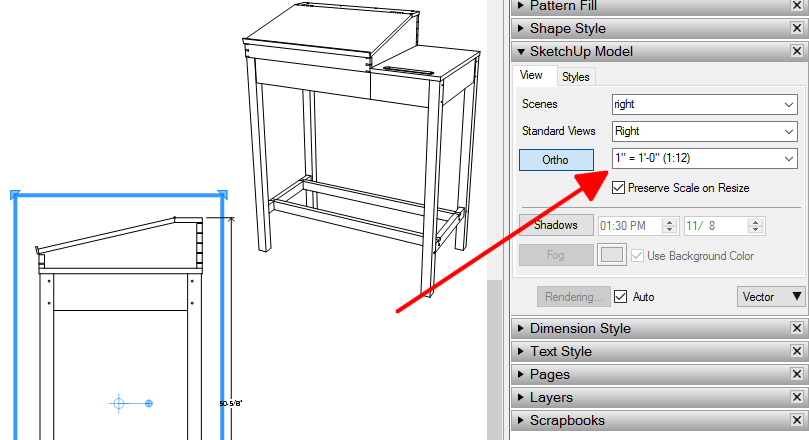Viewport: 809px width, 440px height.
Task: Collapse the SketchUp Model panel
Action: pos(521,52)
